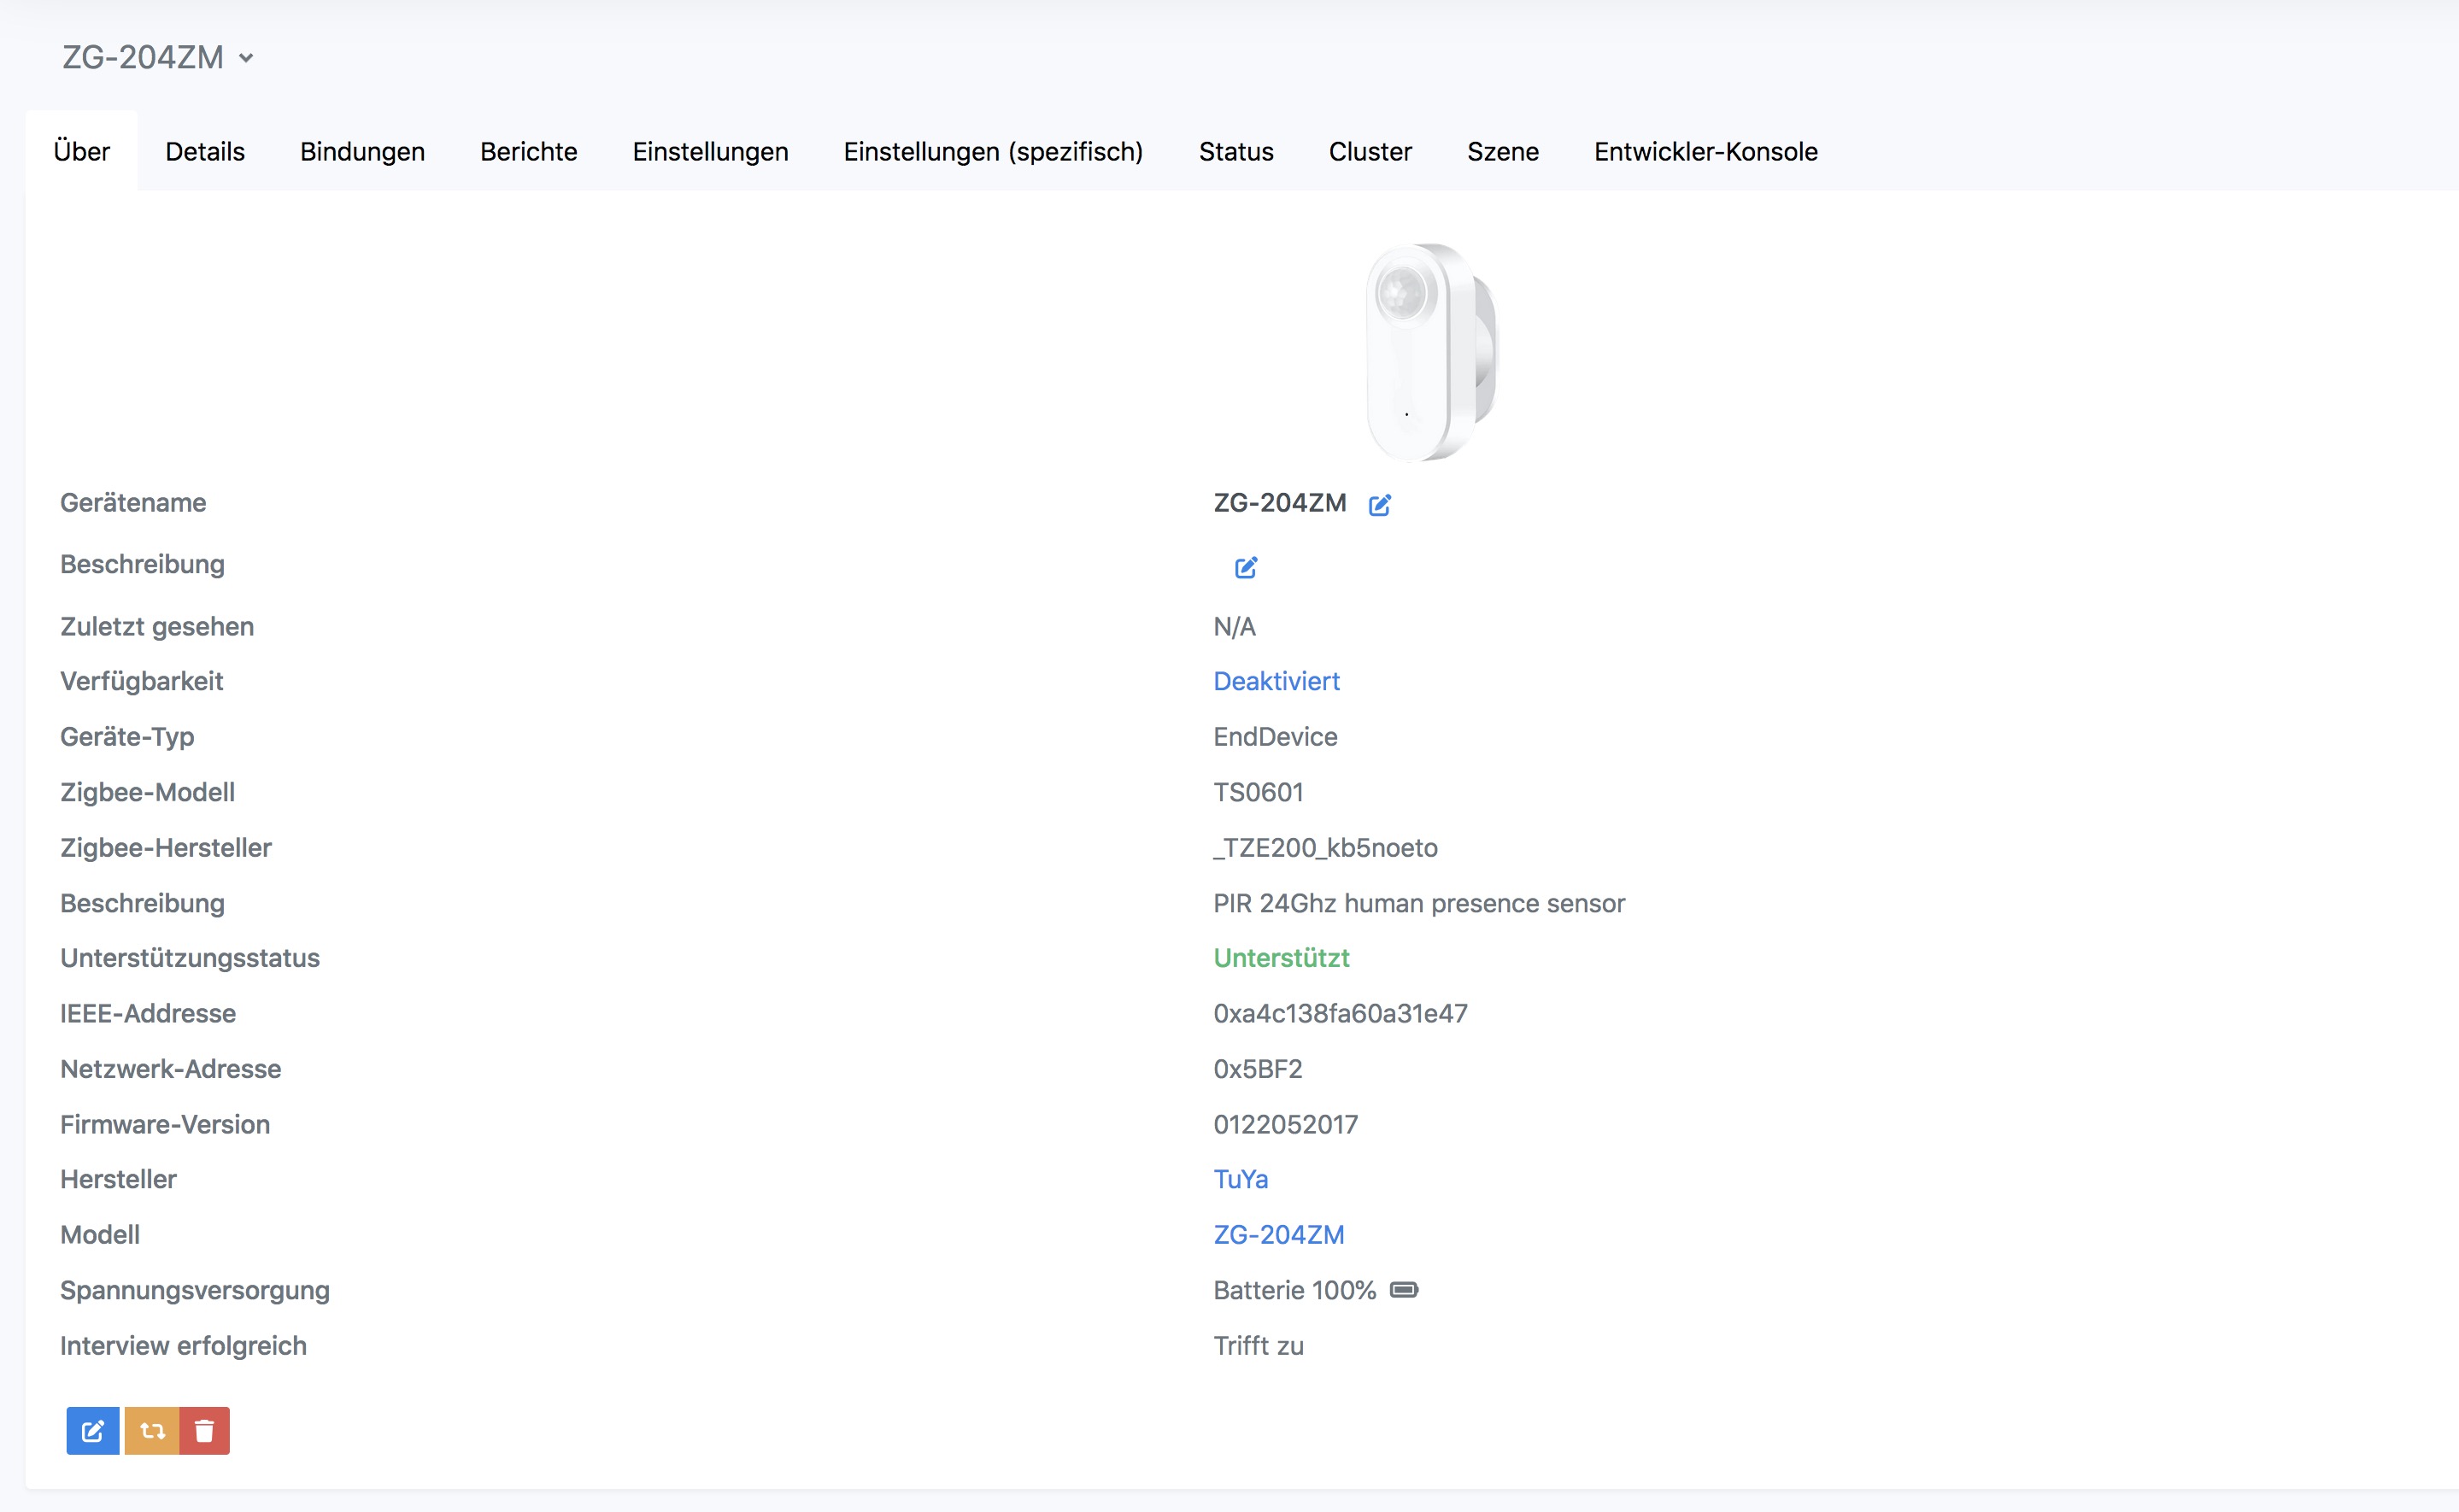Switch to the Status tab
2459x1512 pixels.
1236,152
